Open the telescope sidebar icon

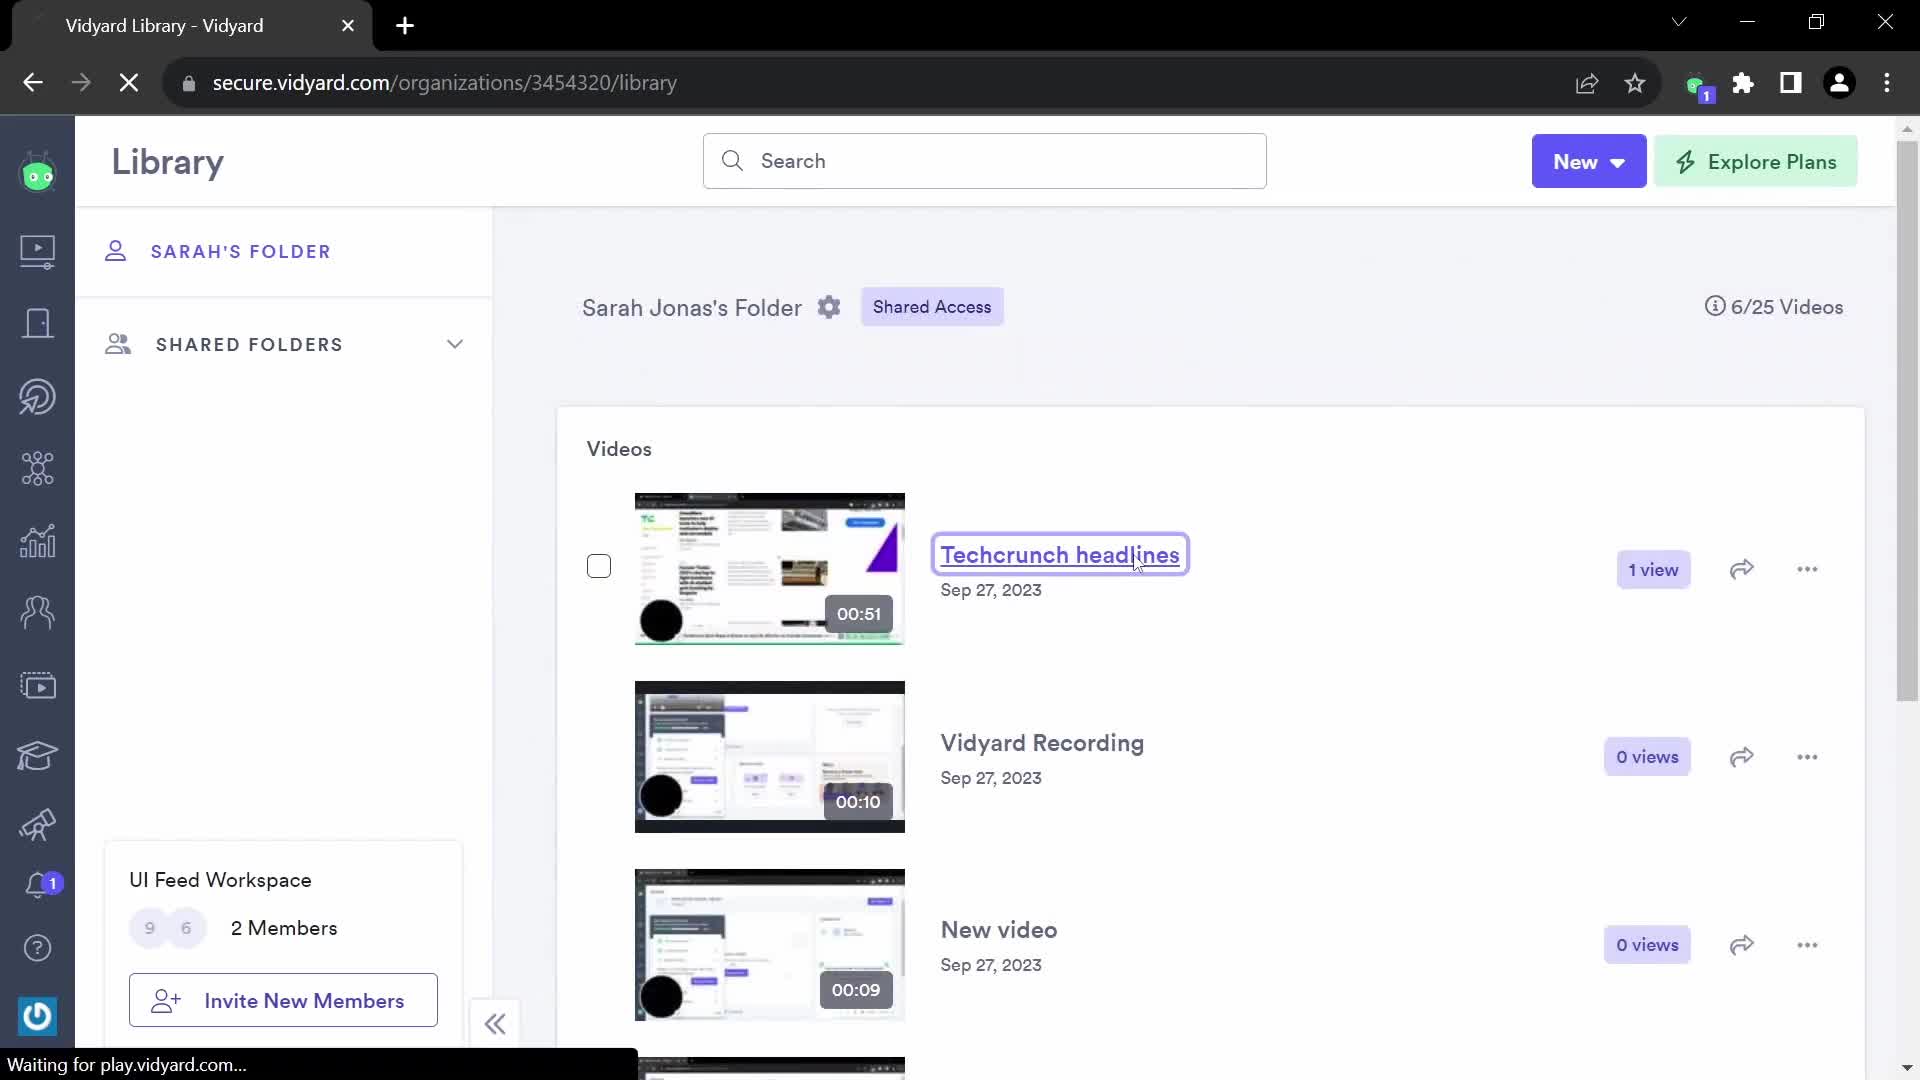click(38, 825)
